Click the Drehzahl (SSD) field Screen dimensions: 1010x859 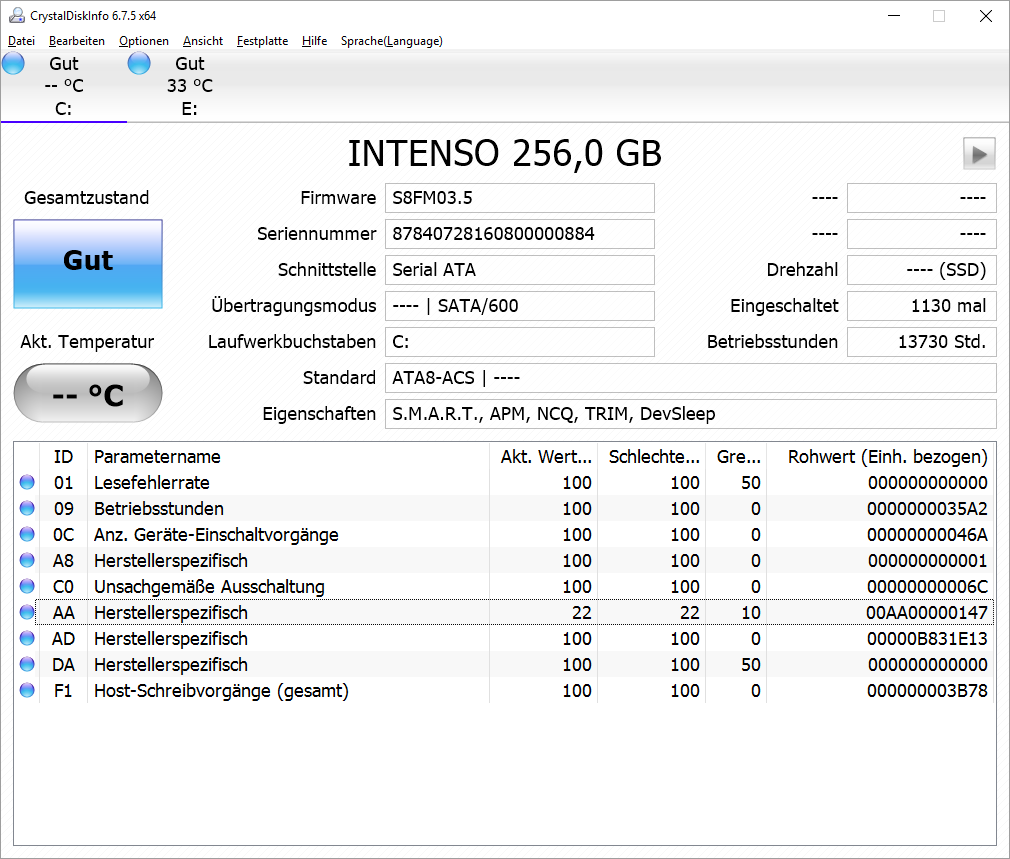[922, 270]
